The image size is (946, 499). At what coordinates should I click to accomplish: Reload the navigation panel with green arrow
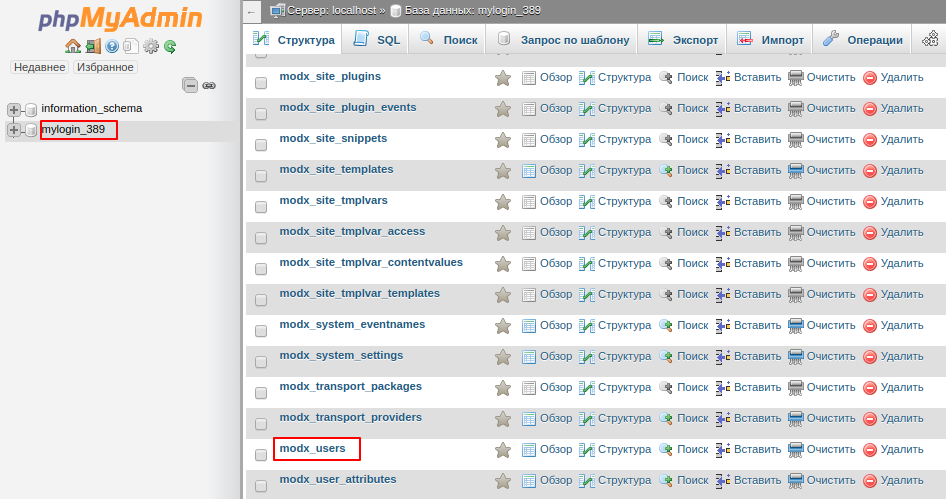click(x=170, y=46)
